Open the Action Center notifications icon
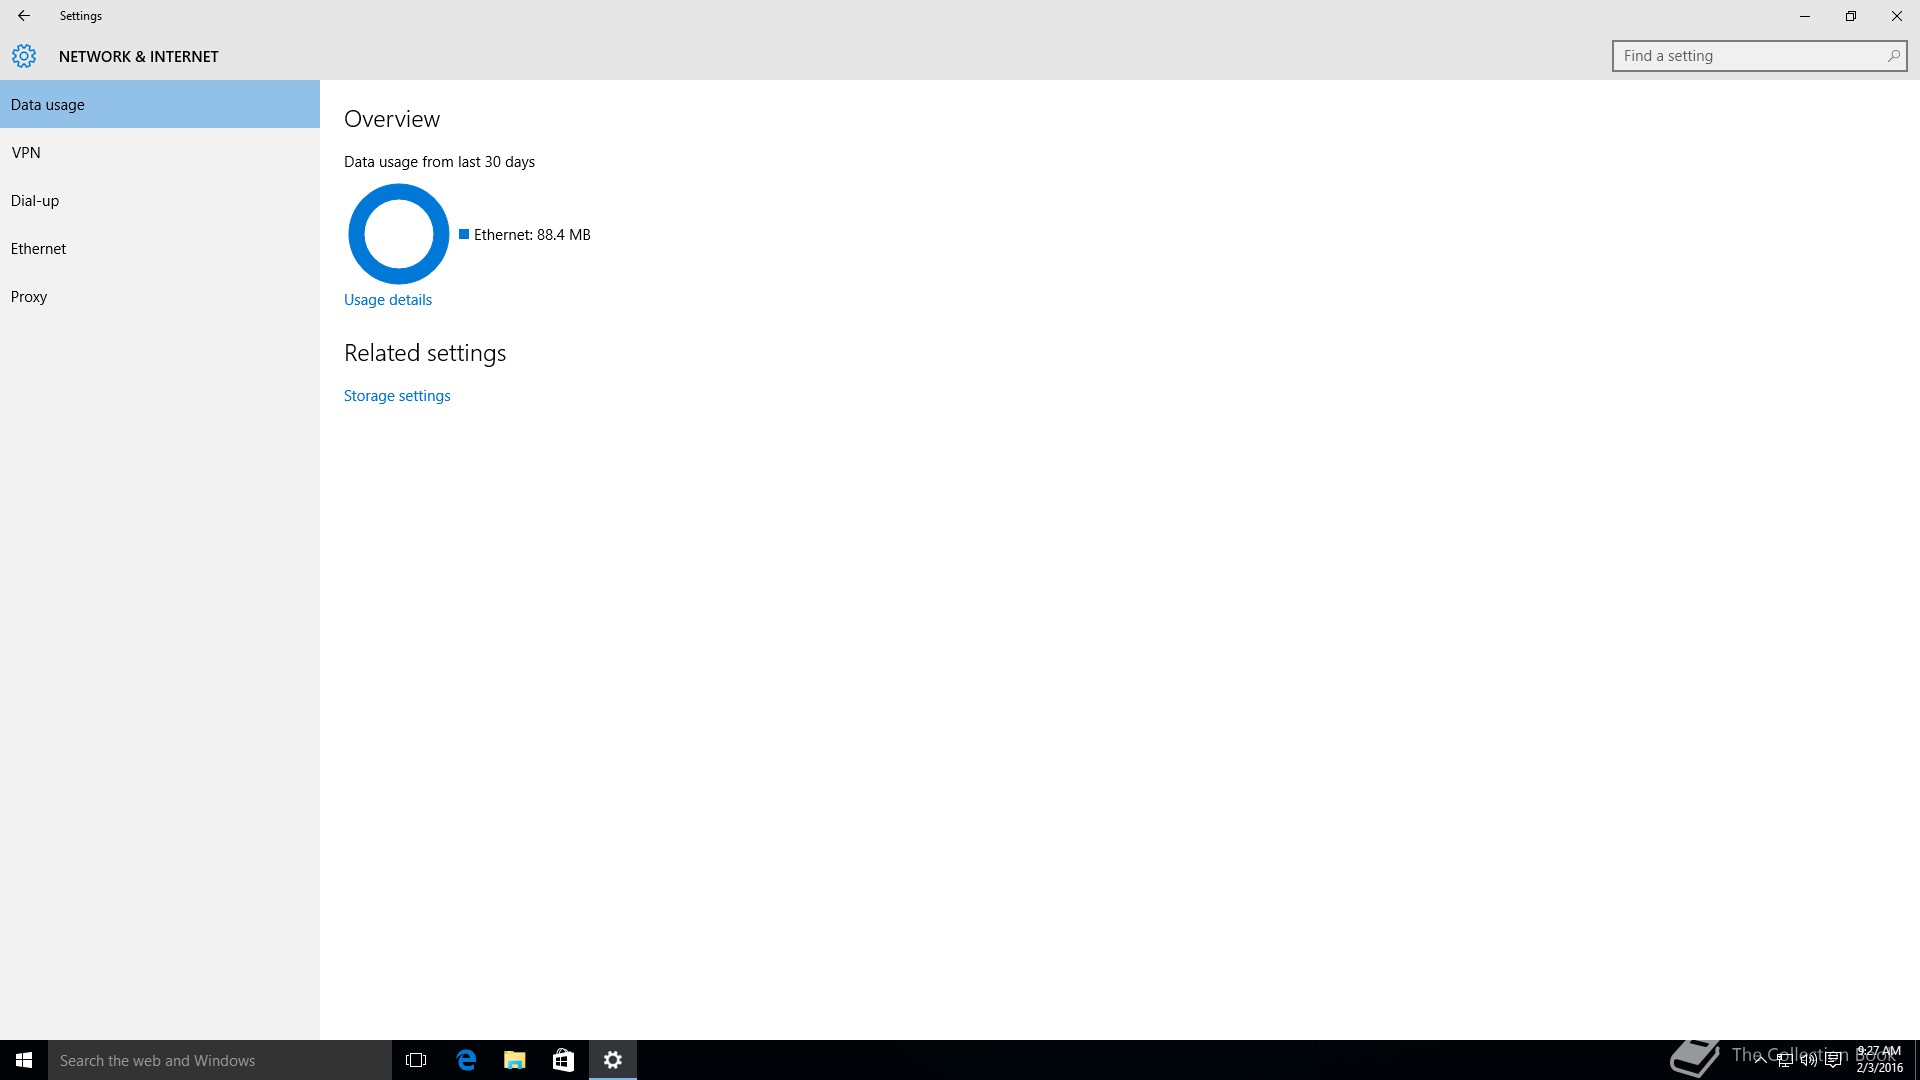Viewport: 1920px width, 1080px height. coord(1833,1060)
